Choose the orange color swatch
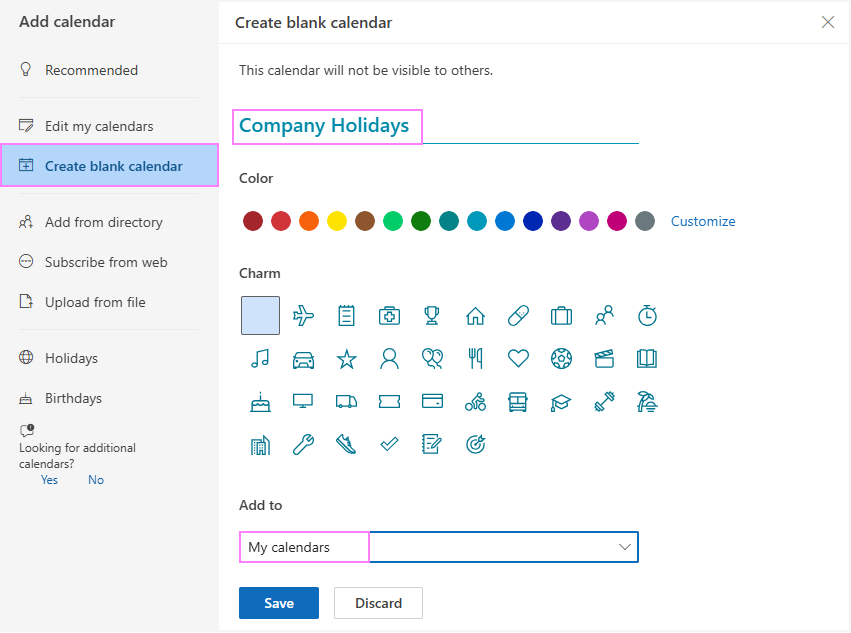 coord(309,221)
